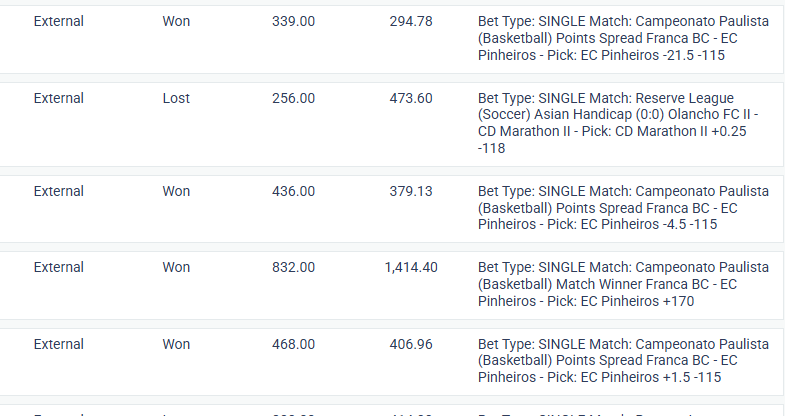Click External label in the 468.00 row

click(x=59, y=344)
